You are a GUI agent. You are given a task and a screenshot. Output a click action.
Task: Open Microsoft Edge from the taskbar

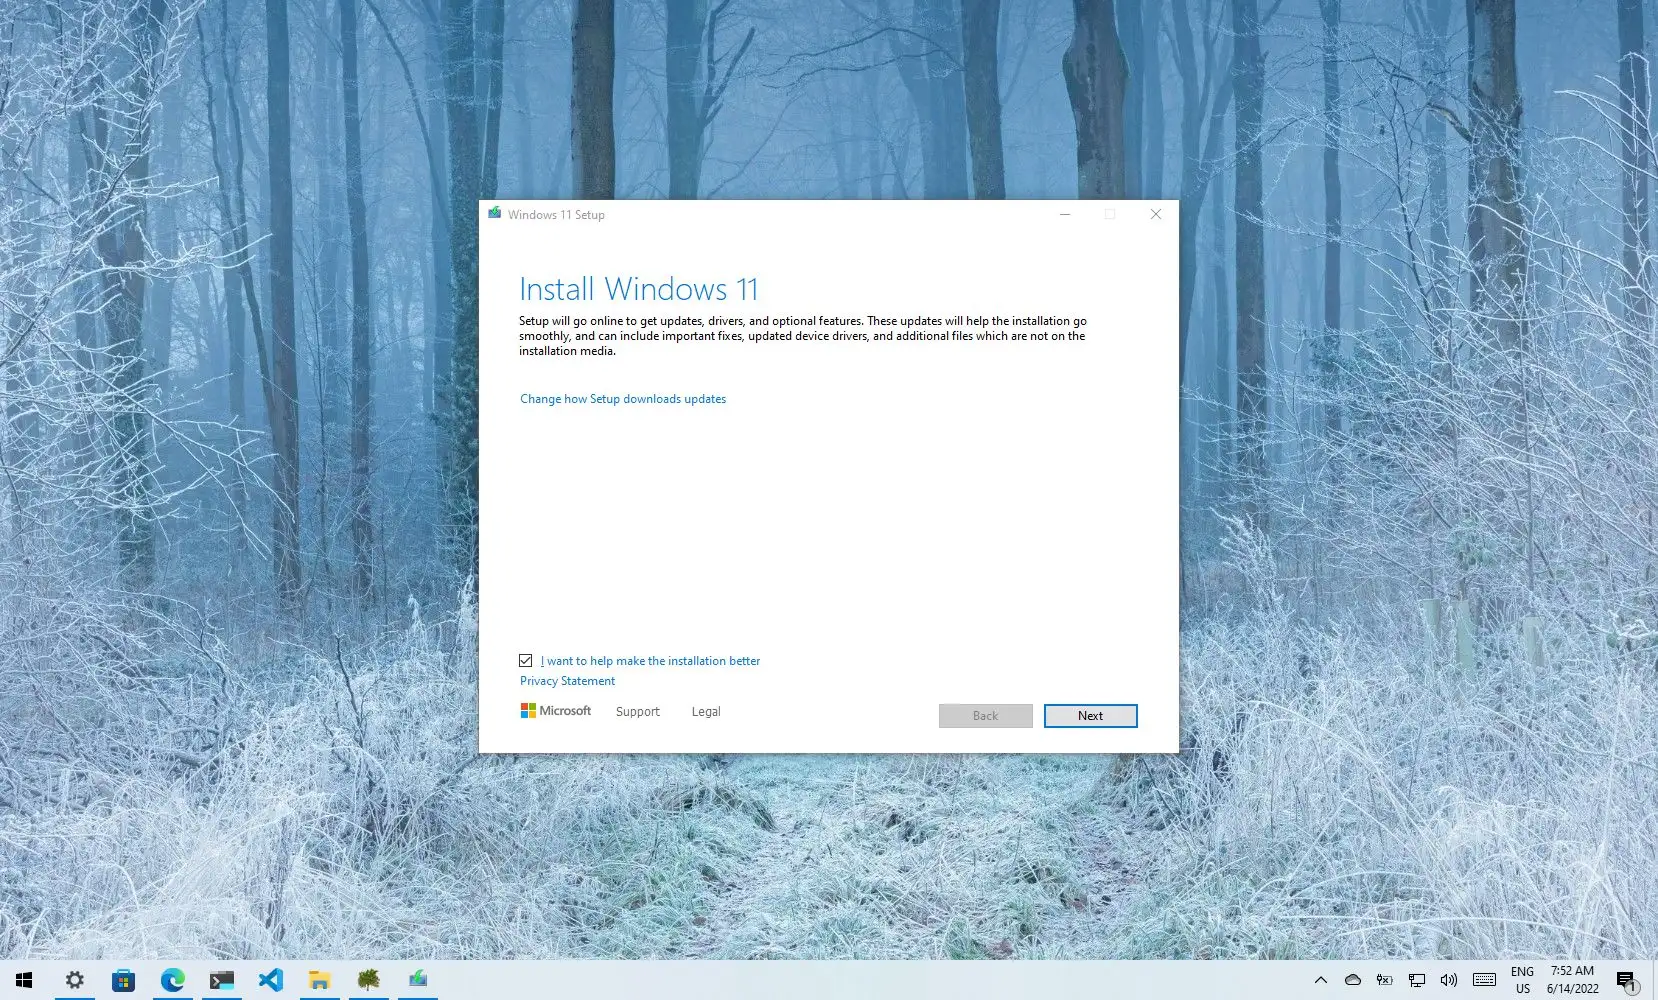tap(173, 980)
